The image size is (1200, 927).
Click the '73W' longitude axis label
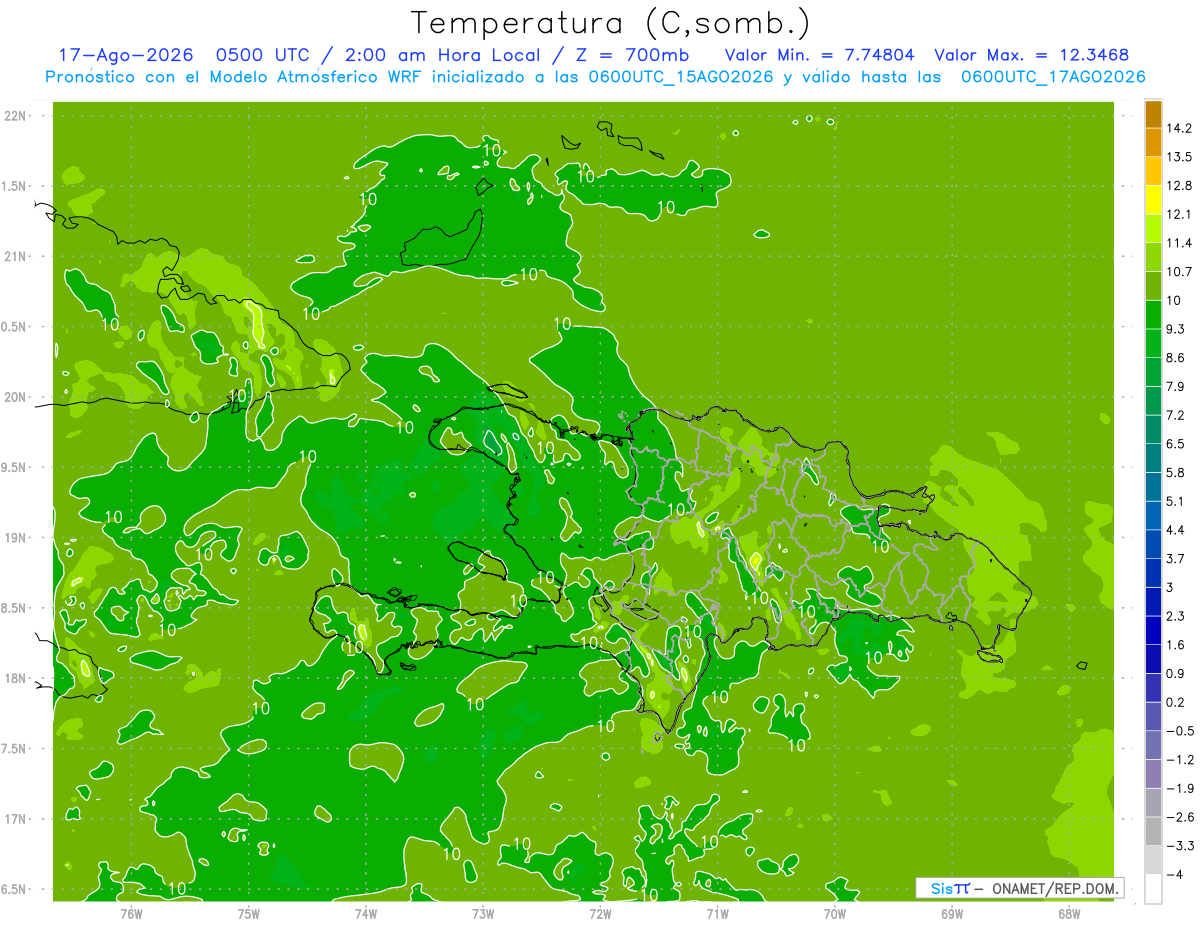(x=483, y=913)
